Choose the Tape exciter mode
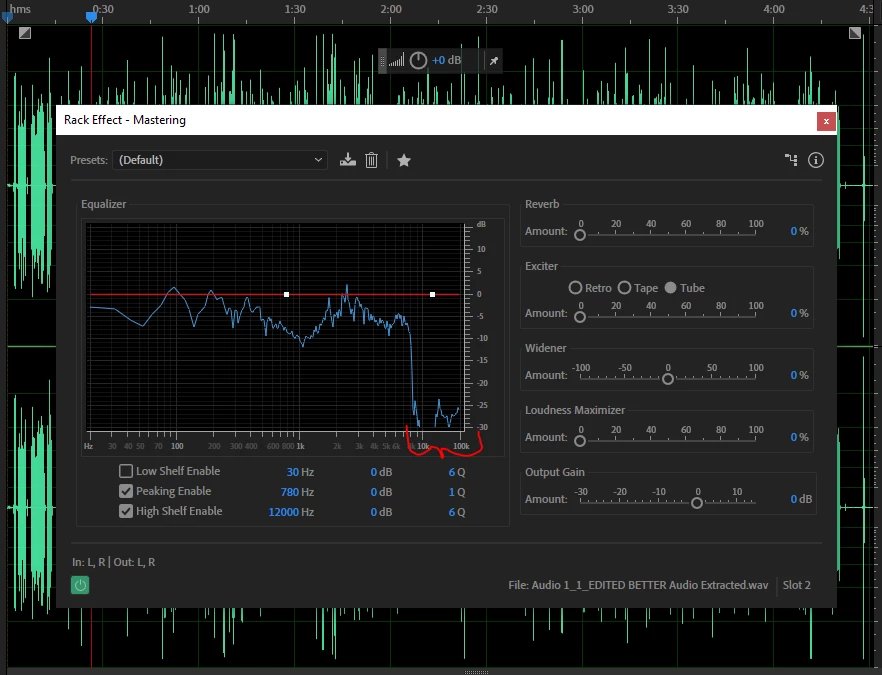Image resolution: width=882 pixels, height=675 pixels. tap(624, 287)
